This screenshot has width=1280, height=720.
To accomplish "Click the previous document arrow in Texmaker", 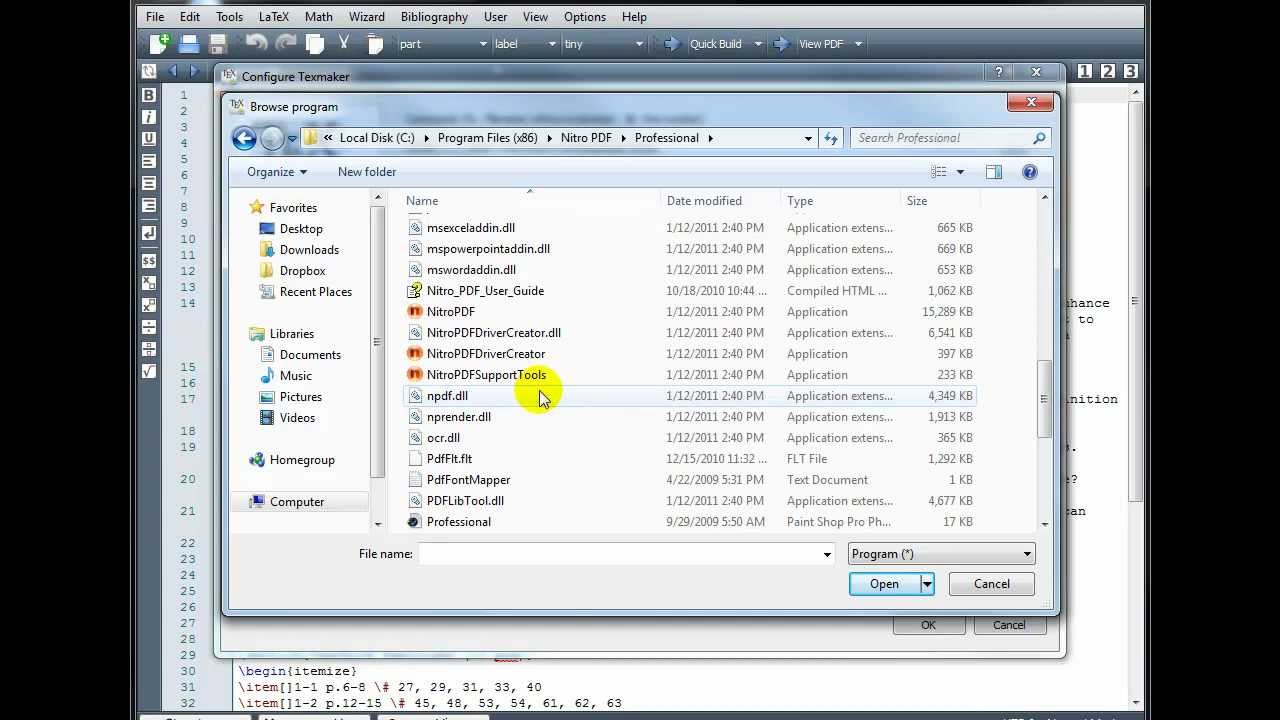I will coord(173,71).
